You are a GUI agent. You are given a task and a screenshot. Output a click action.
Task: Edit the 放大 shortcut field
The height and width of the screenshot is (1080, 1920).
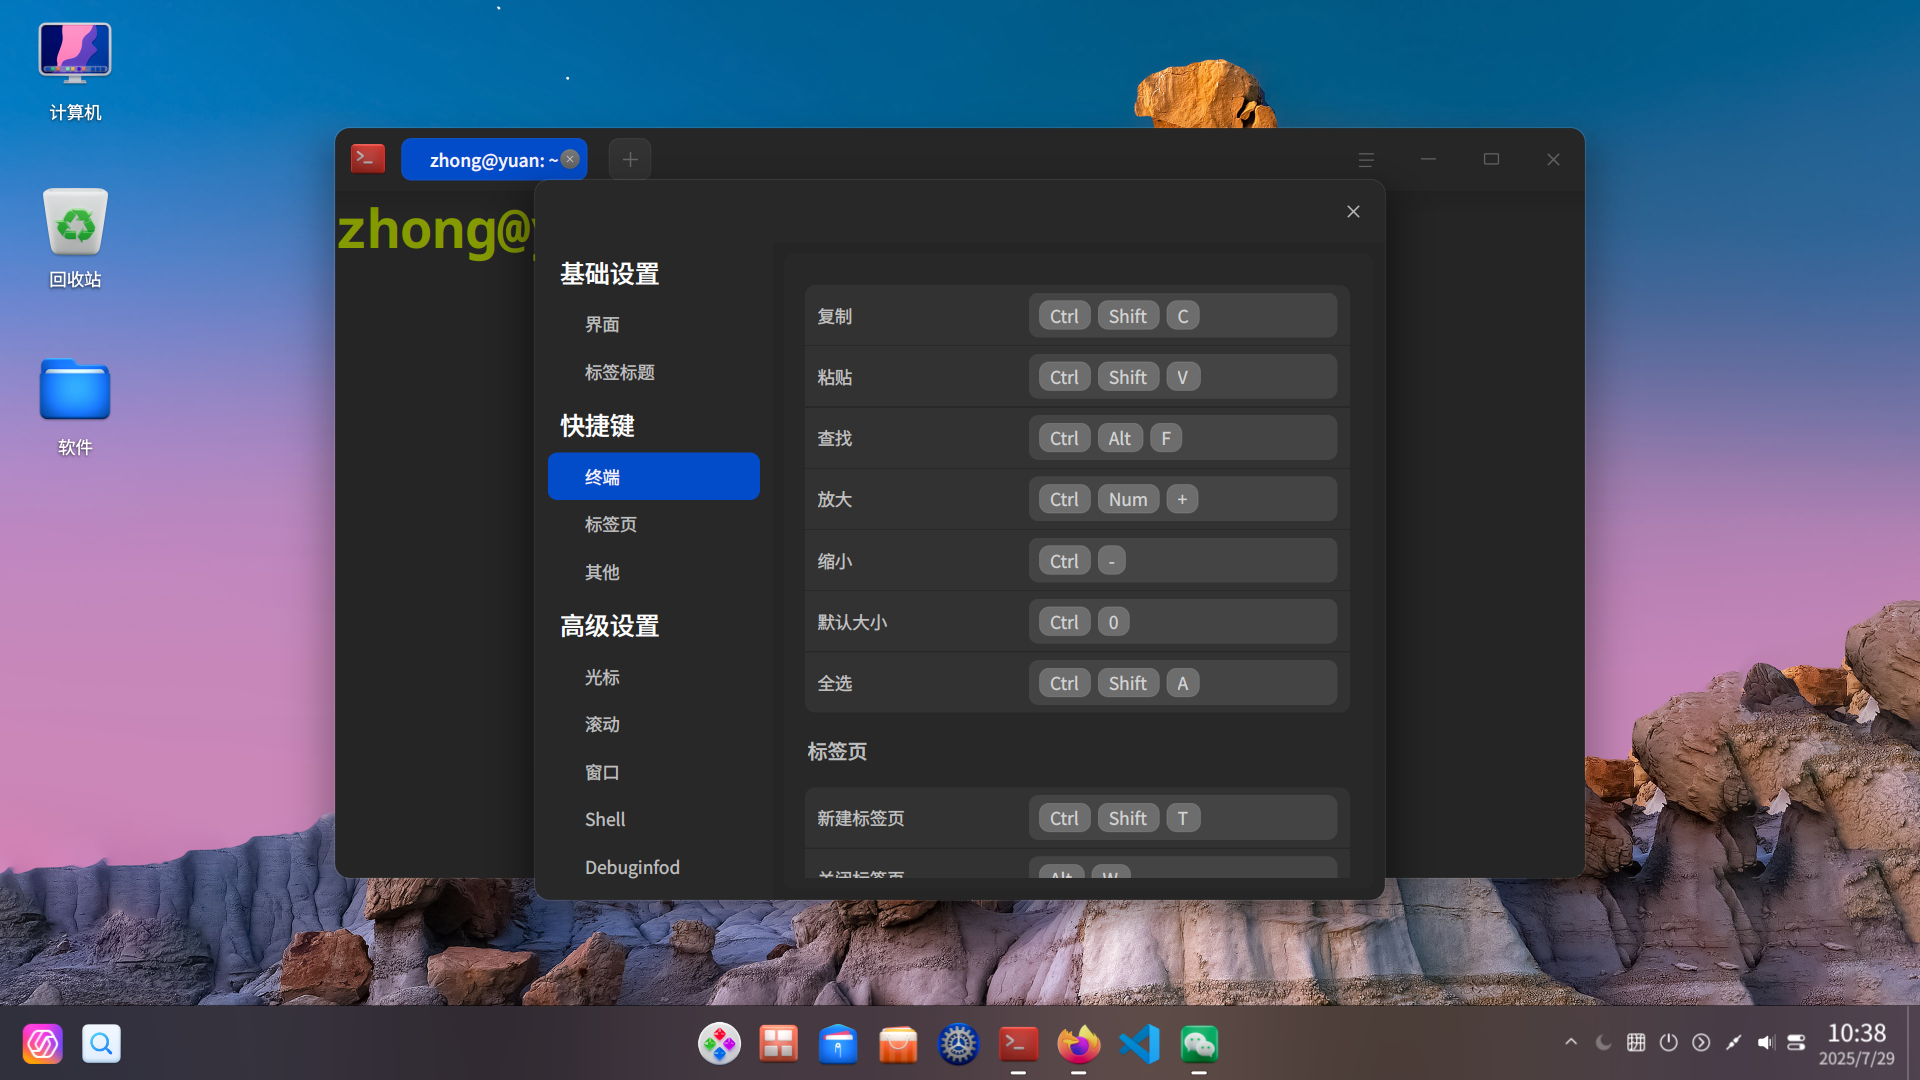(x=1183, y=499)
